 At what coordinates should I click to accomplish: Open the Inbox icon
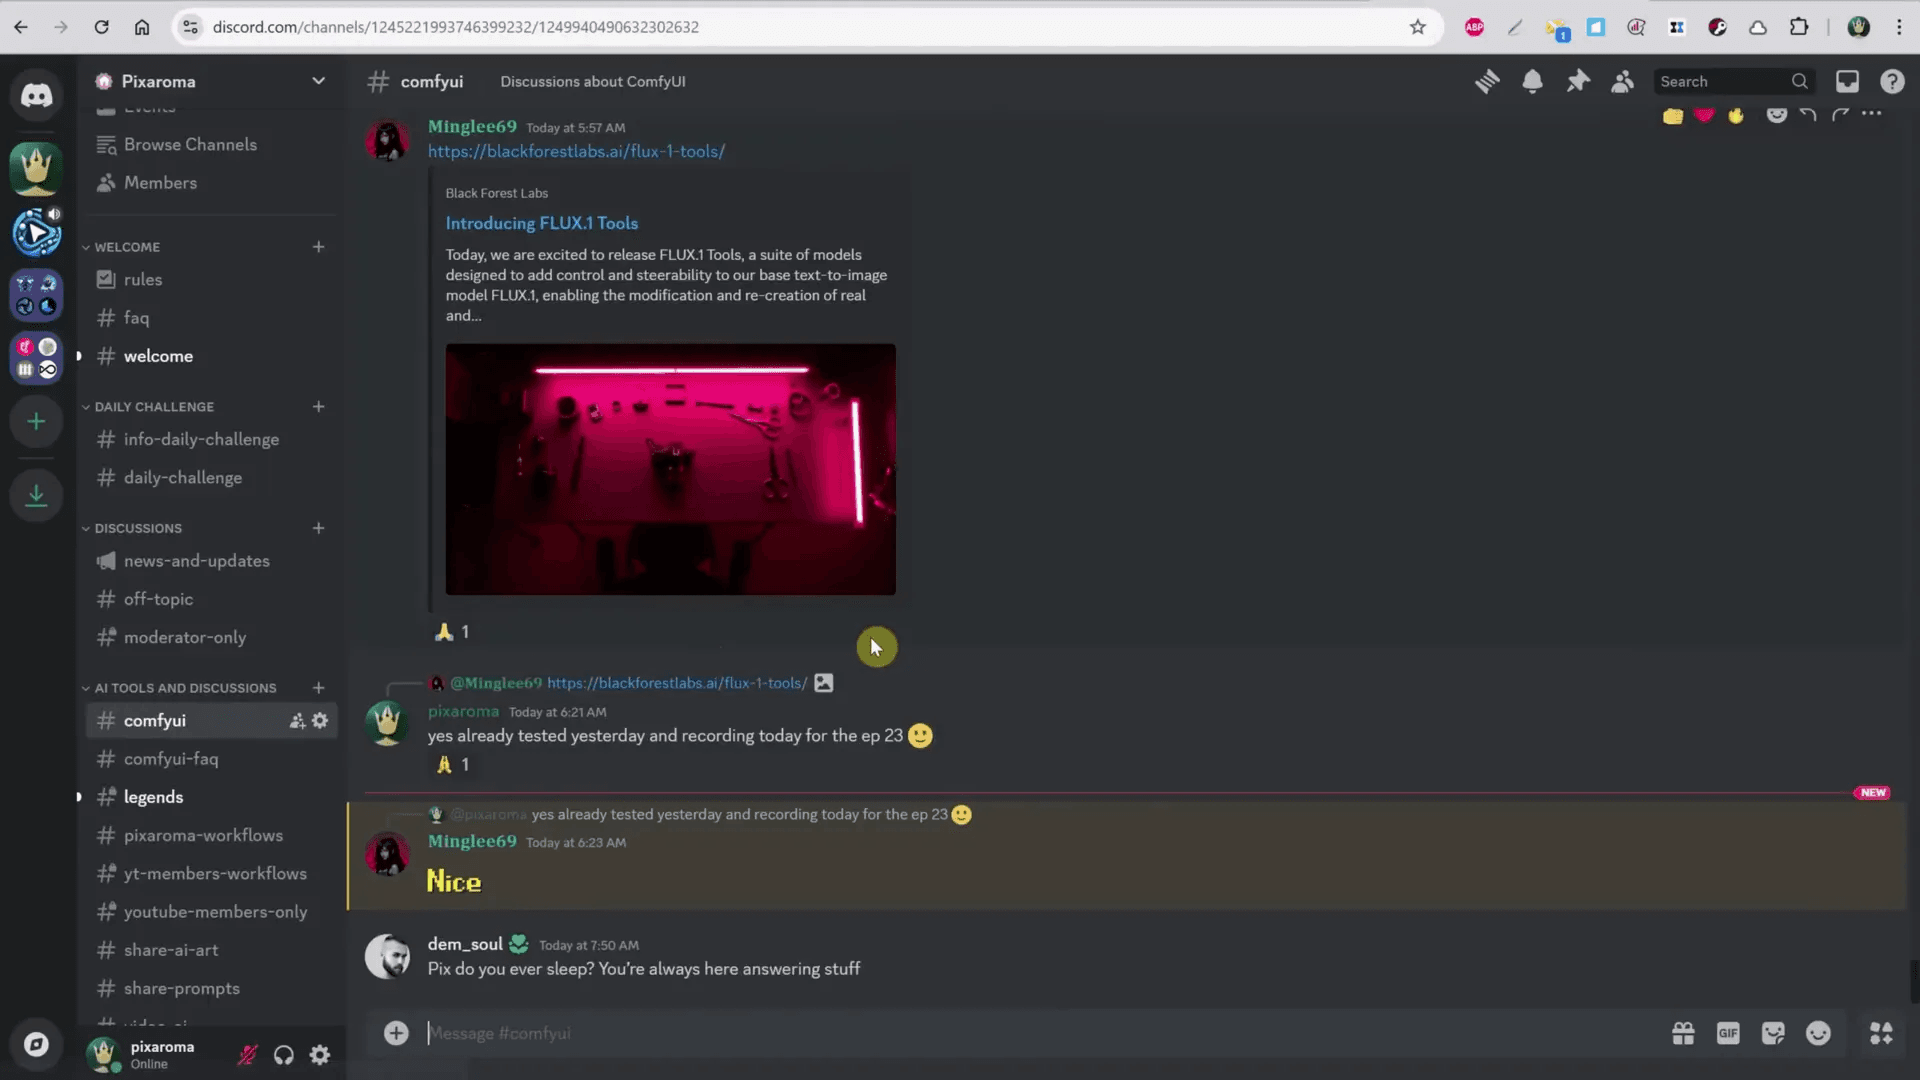1847,81
